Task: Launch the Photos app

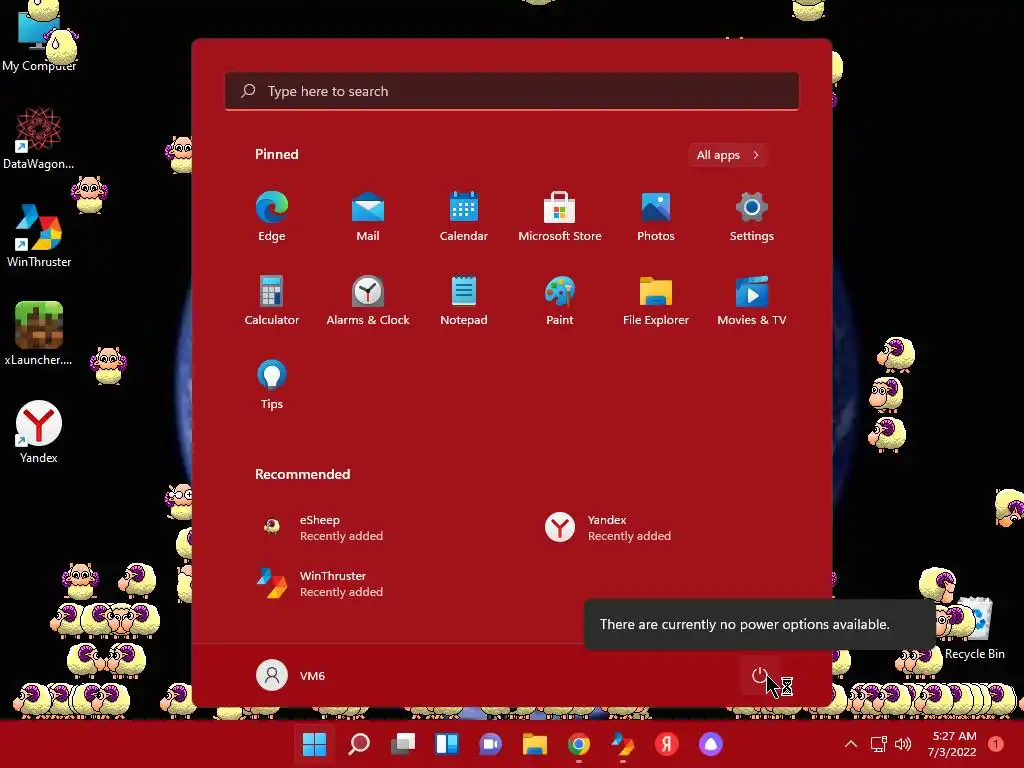Action: pyautogui.click(x=656, y=217)
